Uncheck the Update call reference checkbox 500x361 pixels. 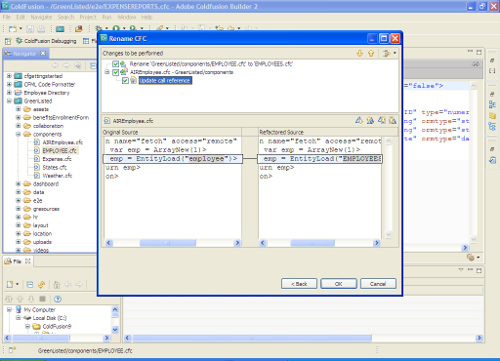pyautogui.click(x=125, y=80)
